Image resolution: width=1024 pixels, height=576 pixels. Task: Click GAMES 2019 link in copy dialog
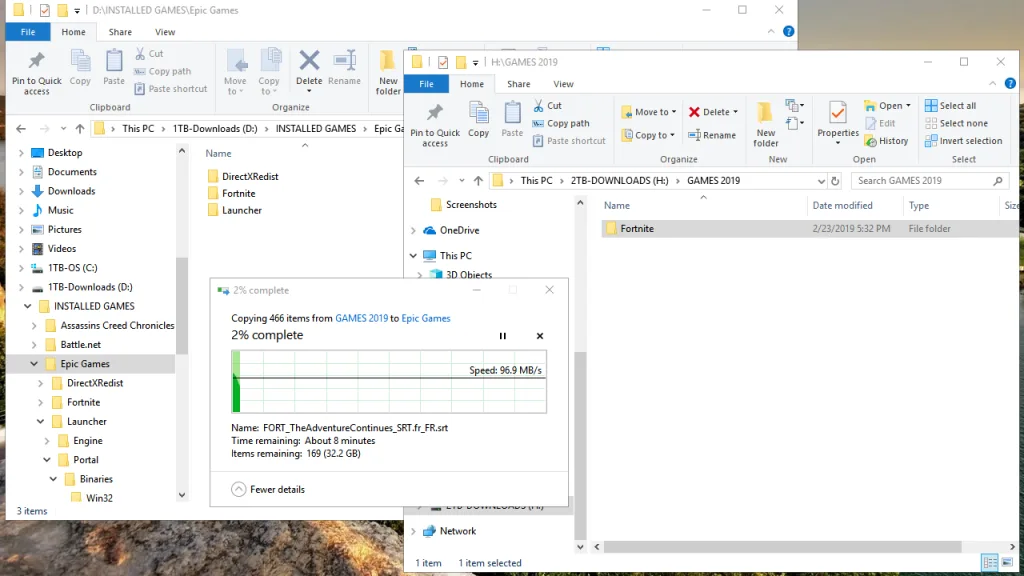tap(361, 319)
